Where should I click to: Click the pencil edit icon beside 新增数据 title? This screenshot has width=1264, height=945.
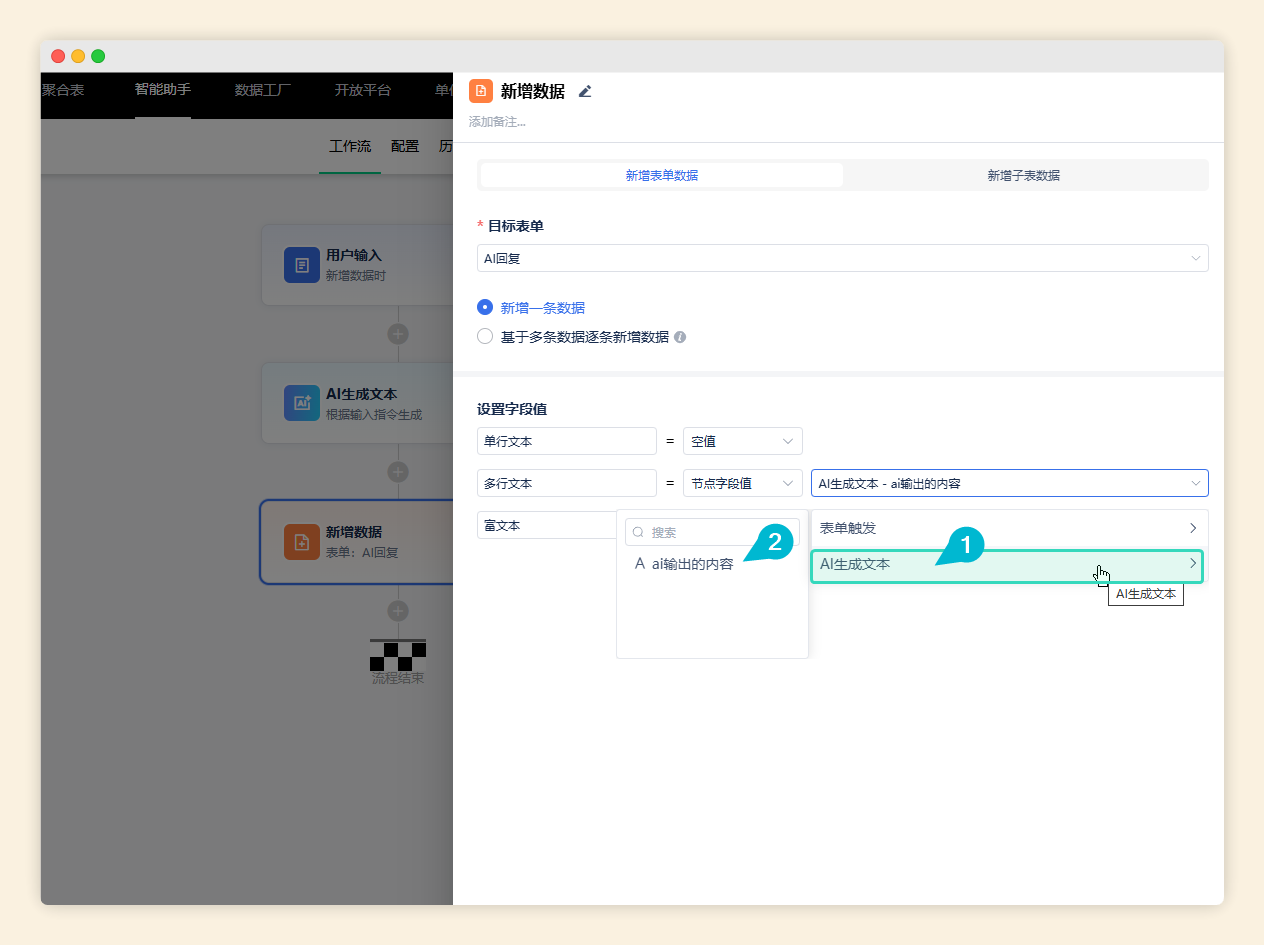(x=585, y=92)
